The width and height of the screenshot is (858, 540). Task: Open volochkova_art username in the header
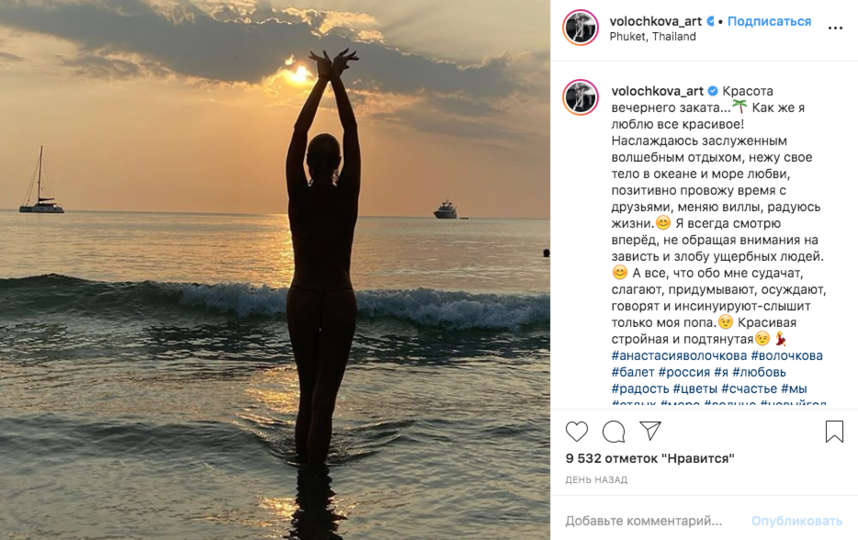(654, 21)
